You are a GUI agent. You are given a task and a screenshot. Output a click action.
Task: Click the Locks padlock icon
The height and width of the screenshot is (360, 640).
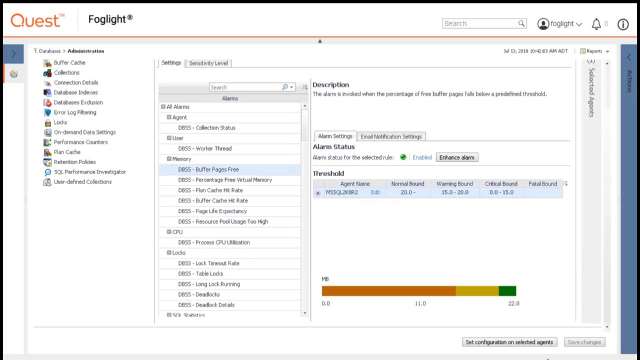47,122
